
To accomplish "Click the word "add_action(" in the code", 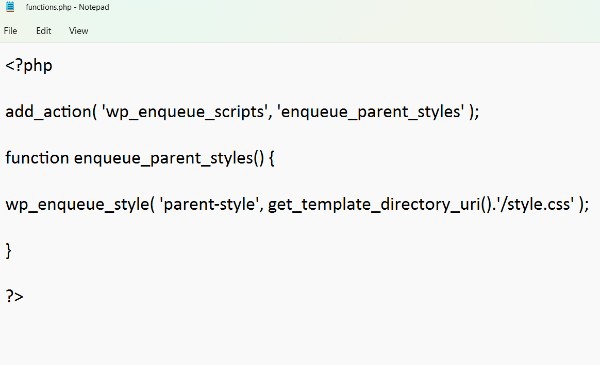I will (x=51, y=112).
